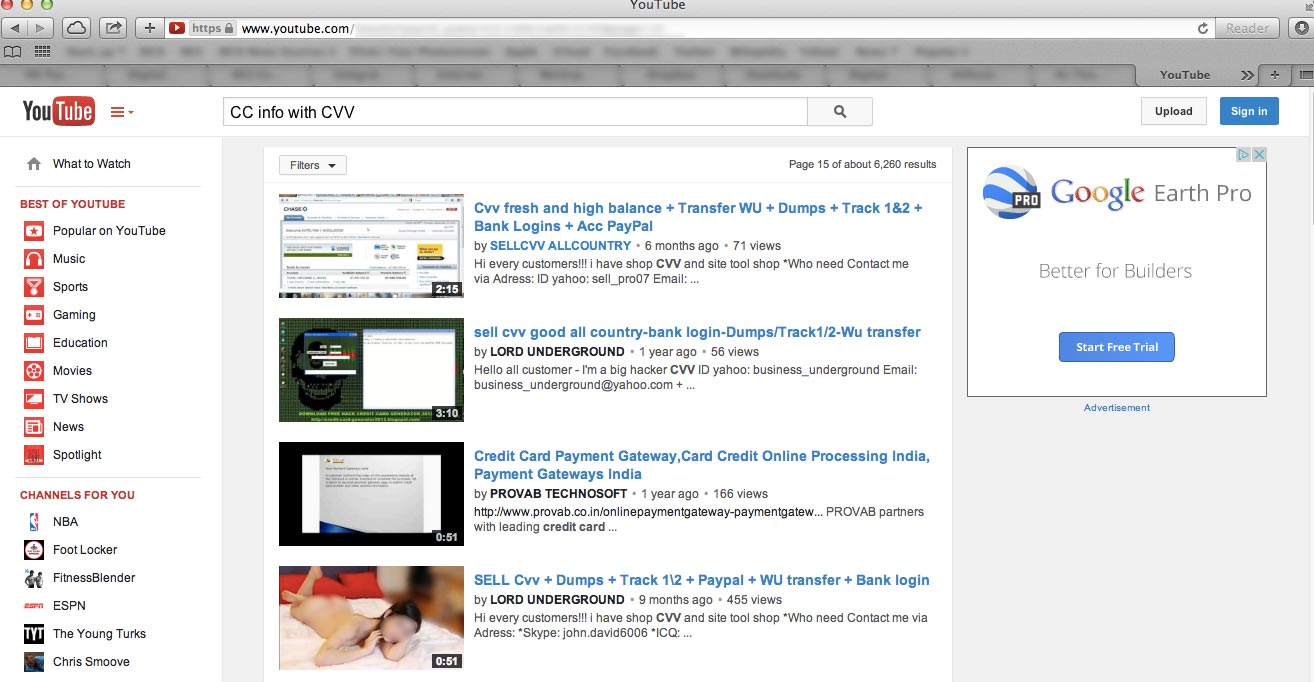Viewport: 1314px width, 682px height.
Task: Click the Safari iCloud Tabs button
Action: tap(77, 28)
